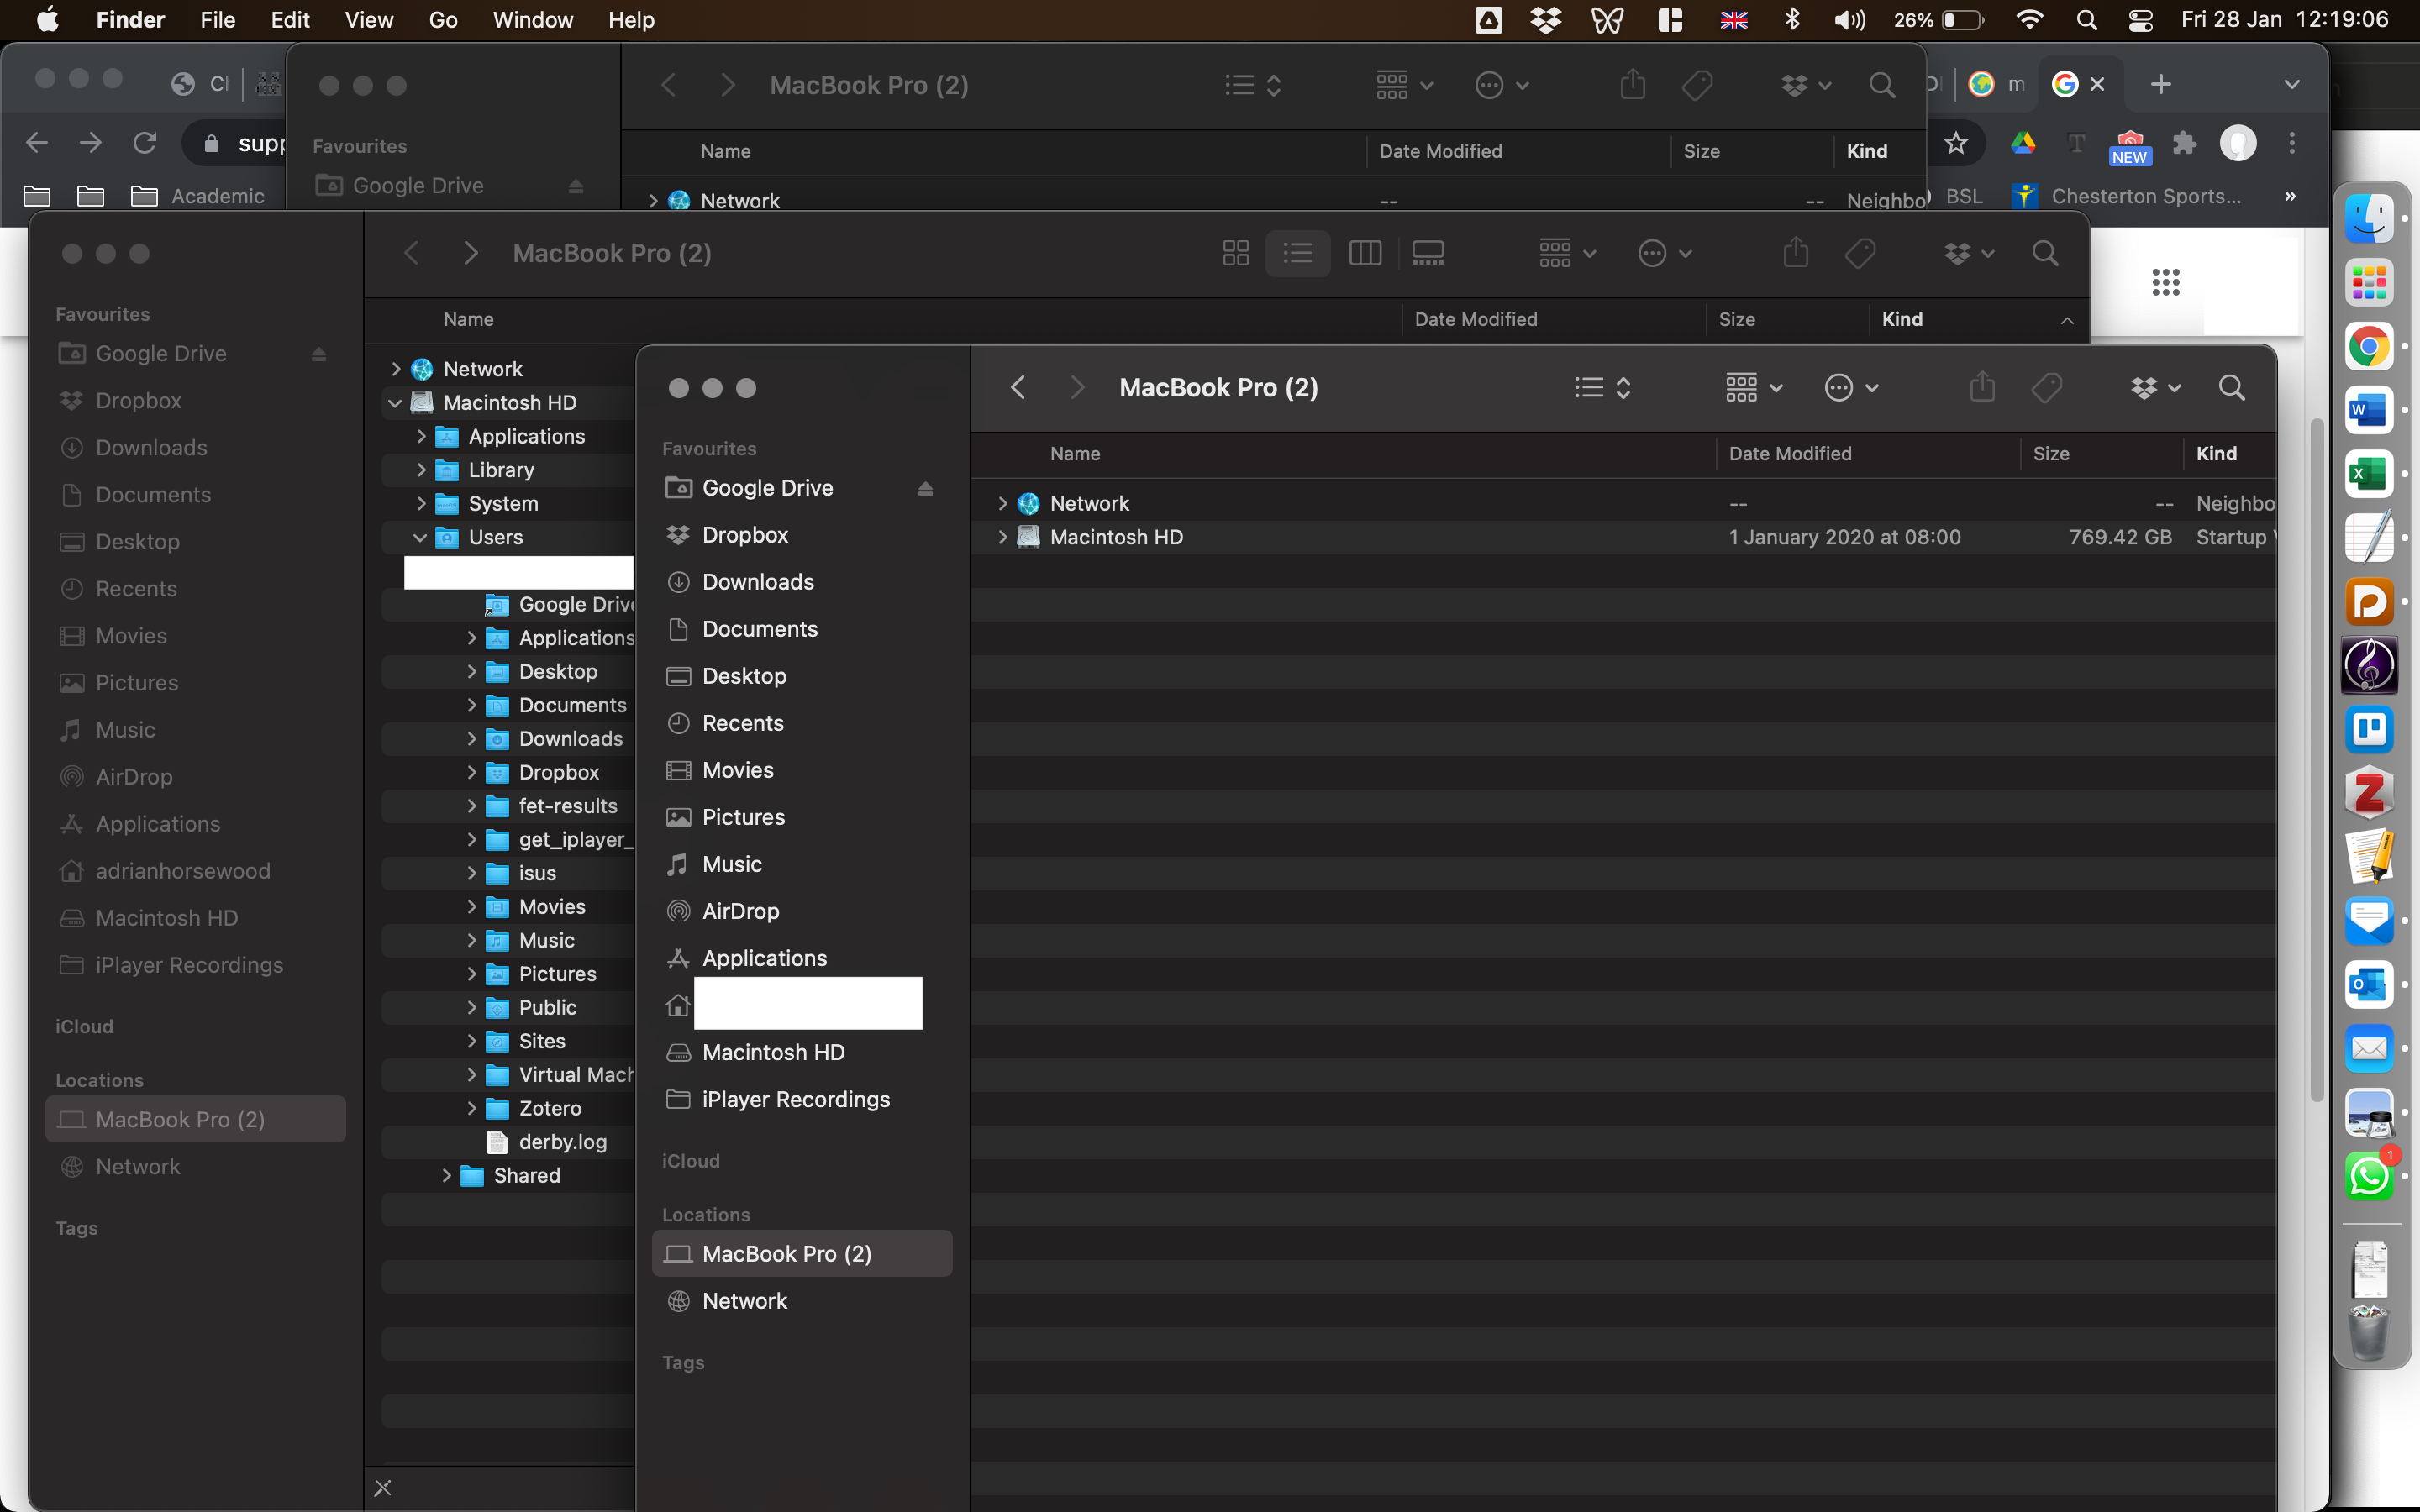
Task: Expand Library folder in middle Finder window
Action: [x=421, y=470]
